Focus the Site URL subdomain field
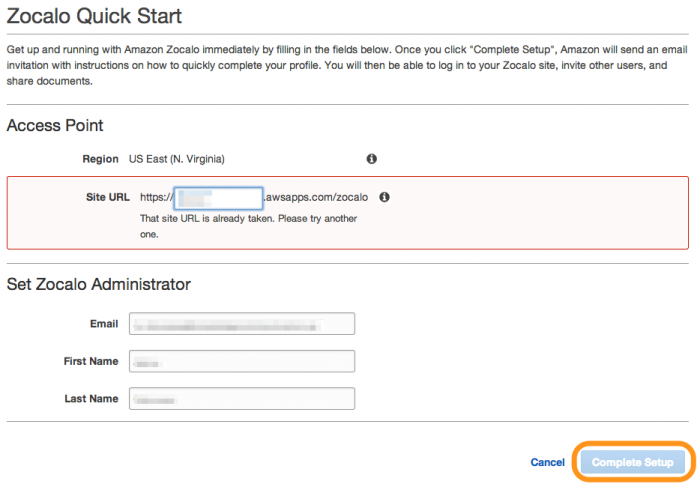Image resolution: width=700 pixels, height=493 pixels. (x=218, y=198)
